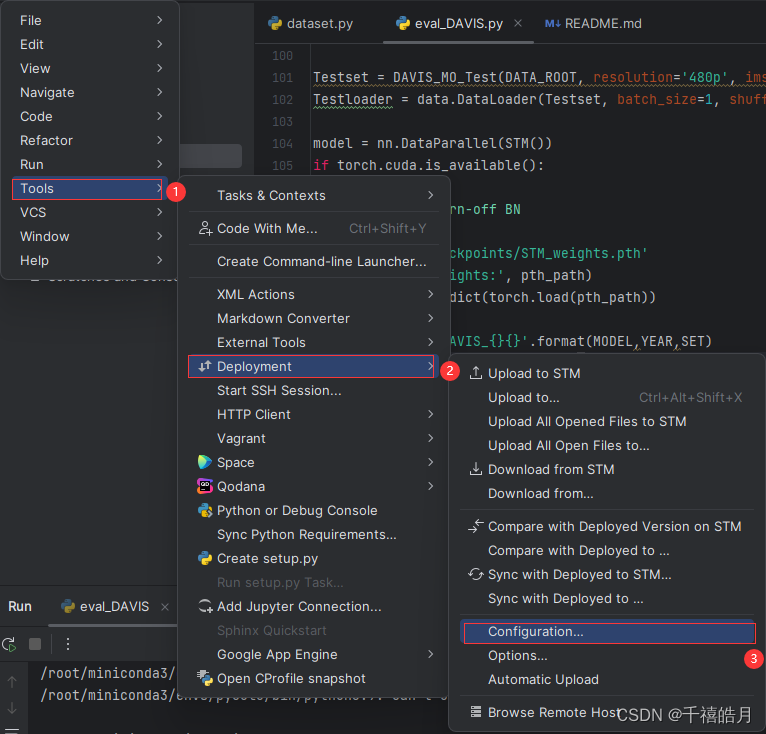Click the Python icon on eval_DAVIS.py tab
This screenshot has height=734, width=766.
point(403,23)
